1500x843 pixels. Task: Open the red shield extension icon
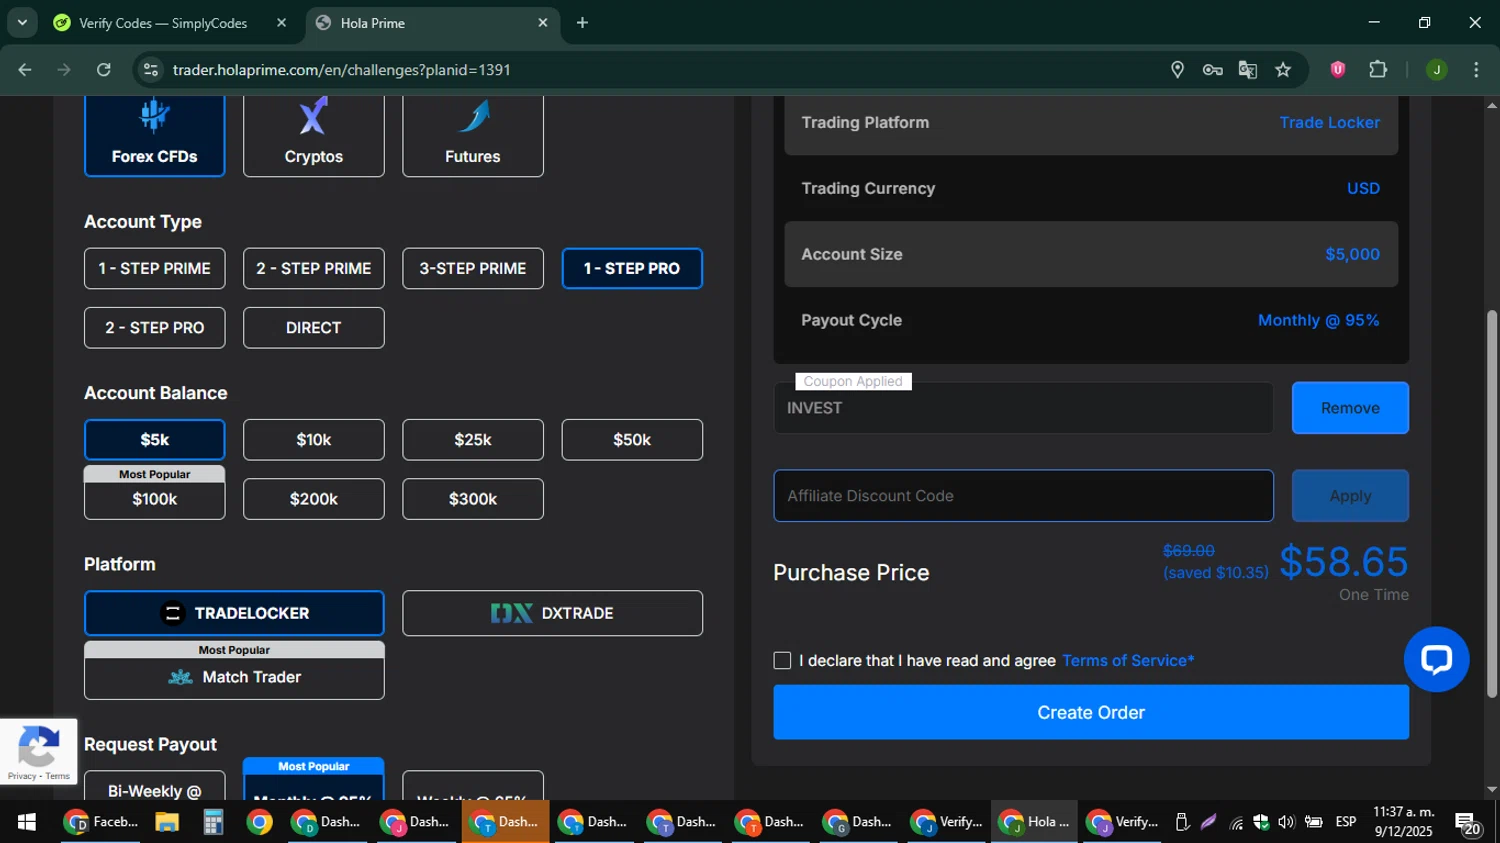(x=1338, y=69)
